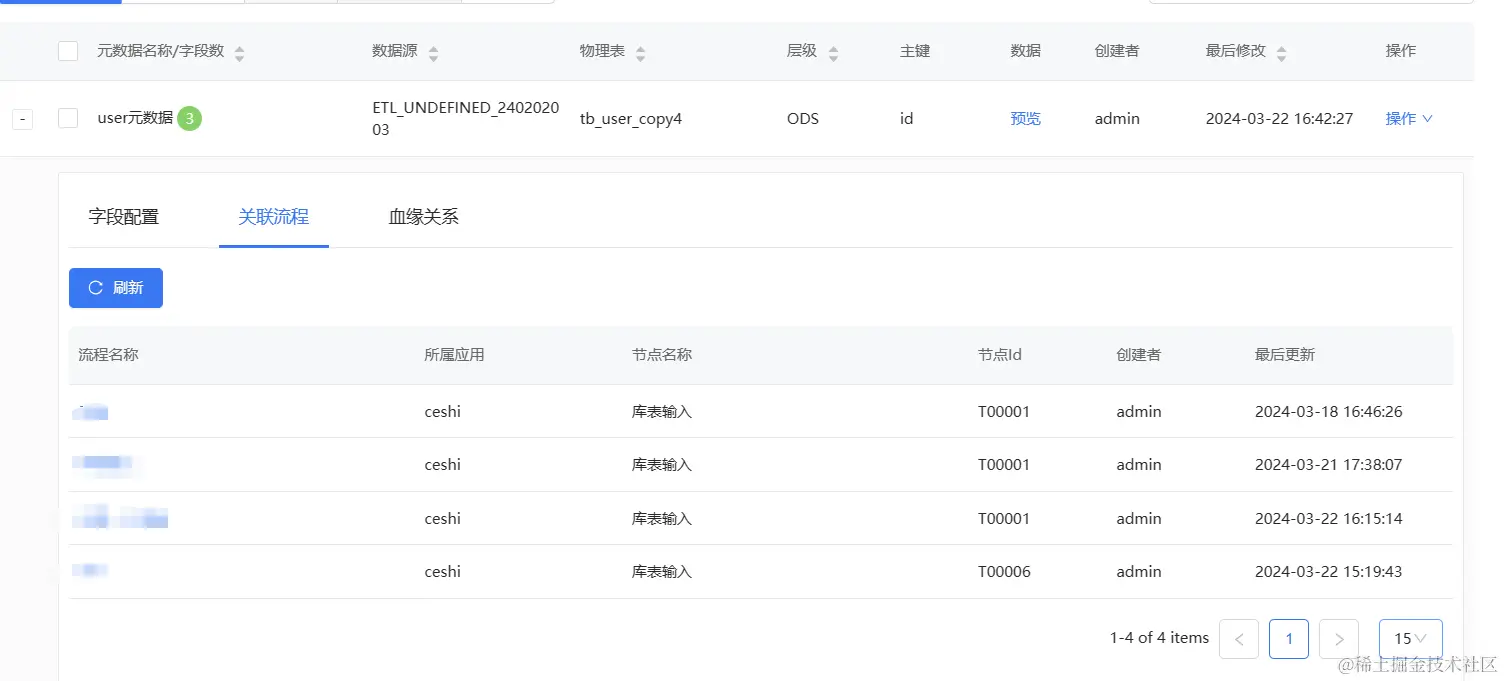Go to previous page arrow in pagination
The width and height of the screenshot is (1504, 681).
(1239, 638)
